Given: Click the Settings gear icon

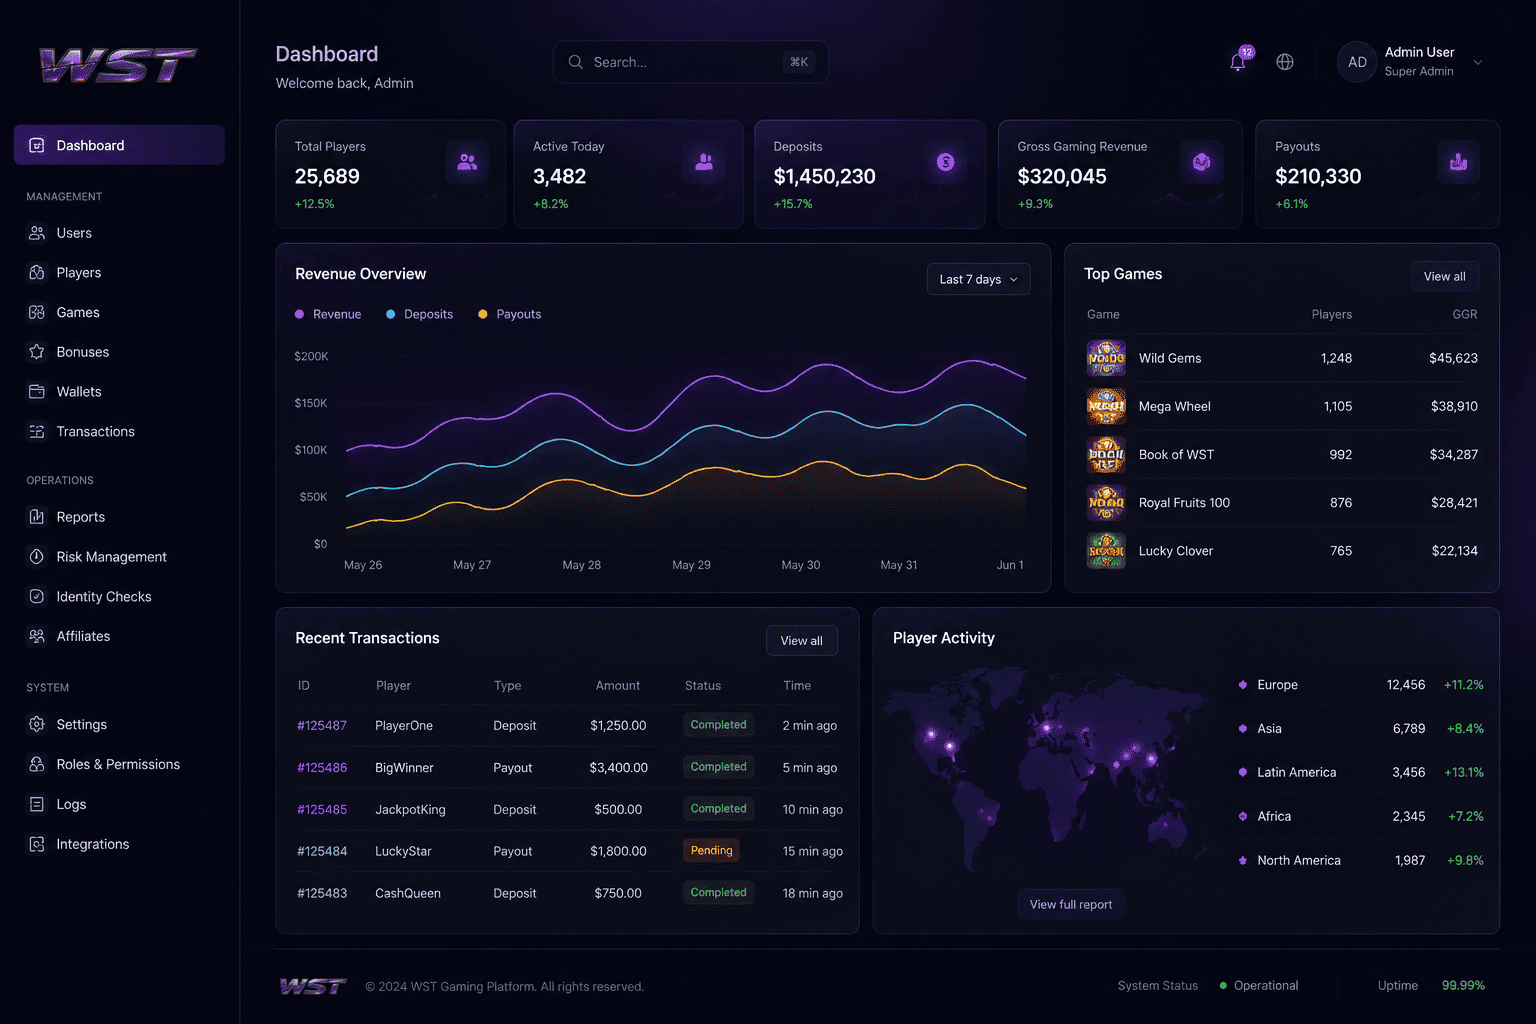Looking at the screenshot, I should click(x=37, y=725).
